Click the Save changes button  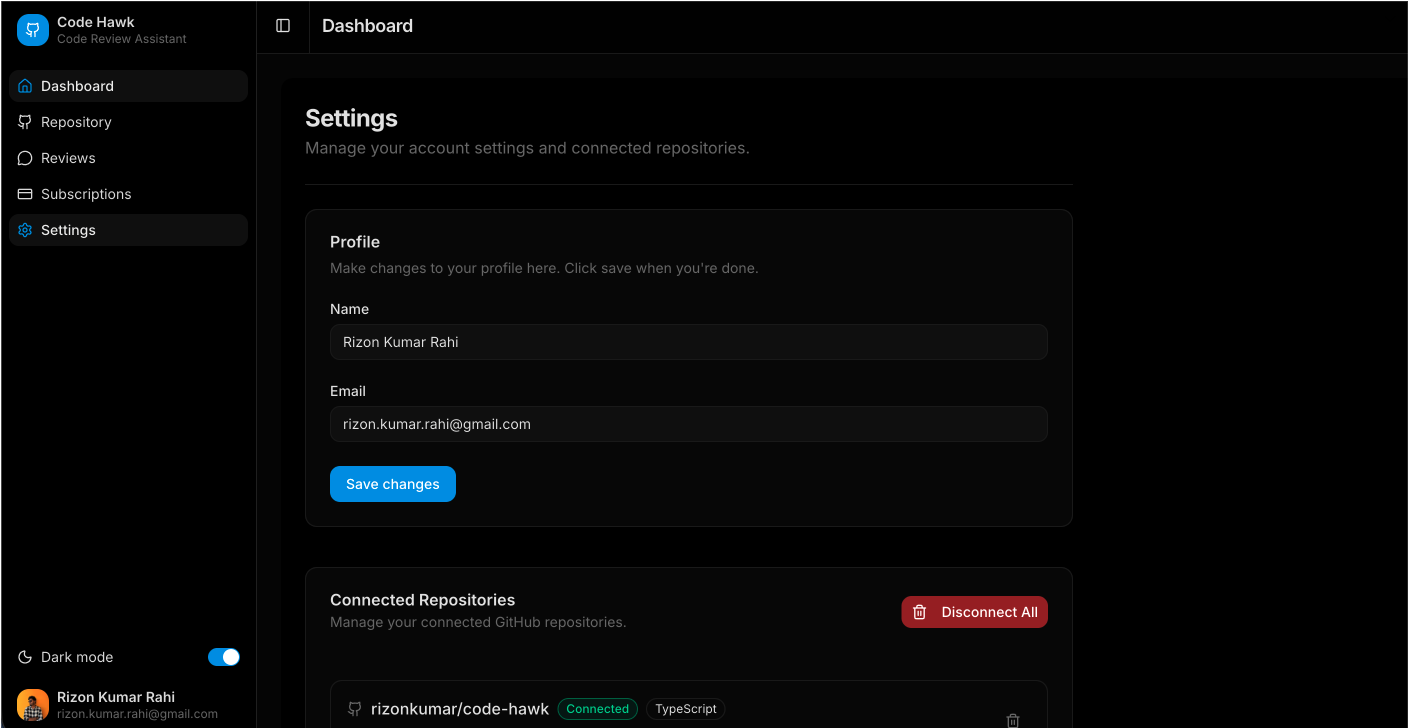coord(392,483)
